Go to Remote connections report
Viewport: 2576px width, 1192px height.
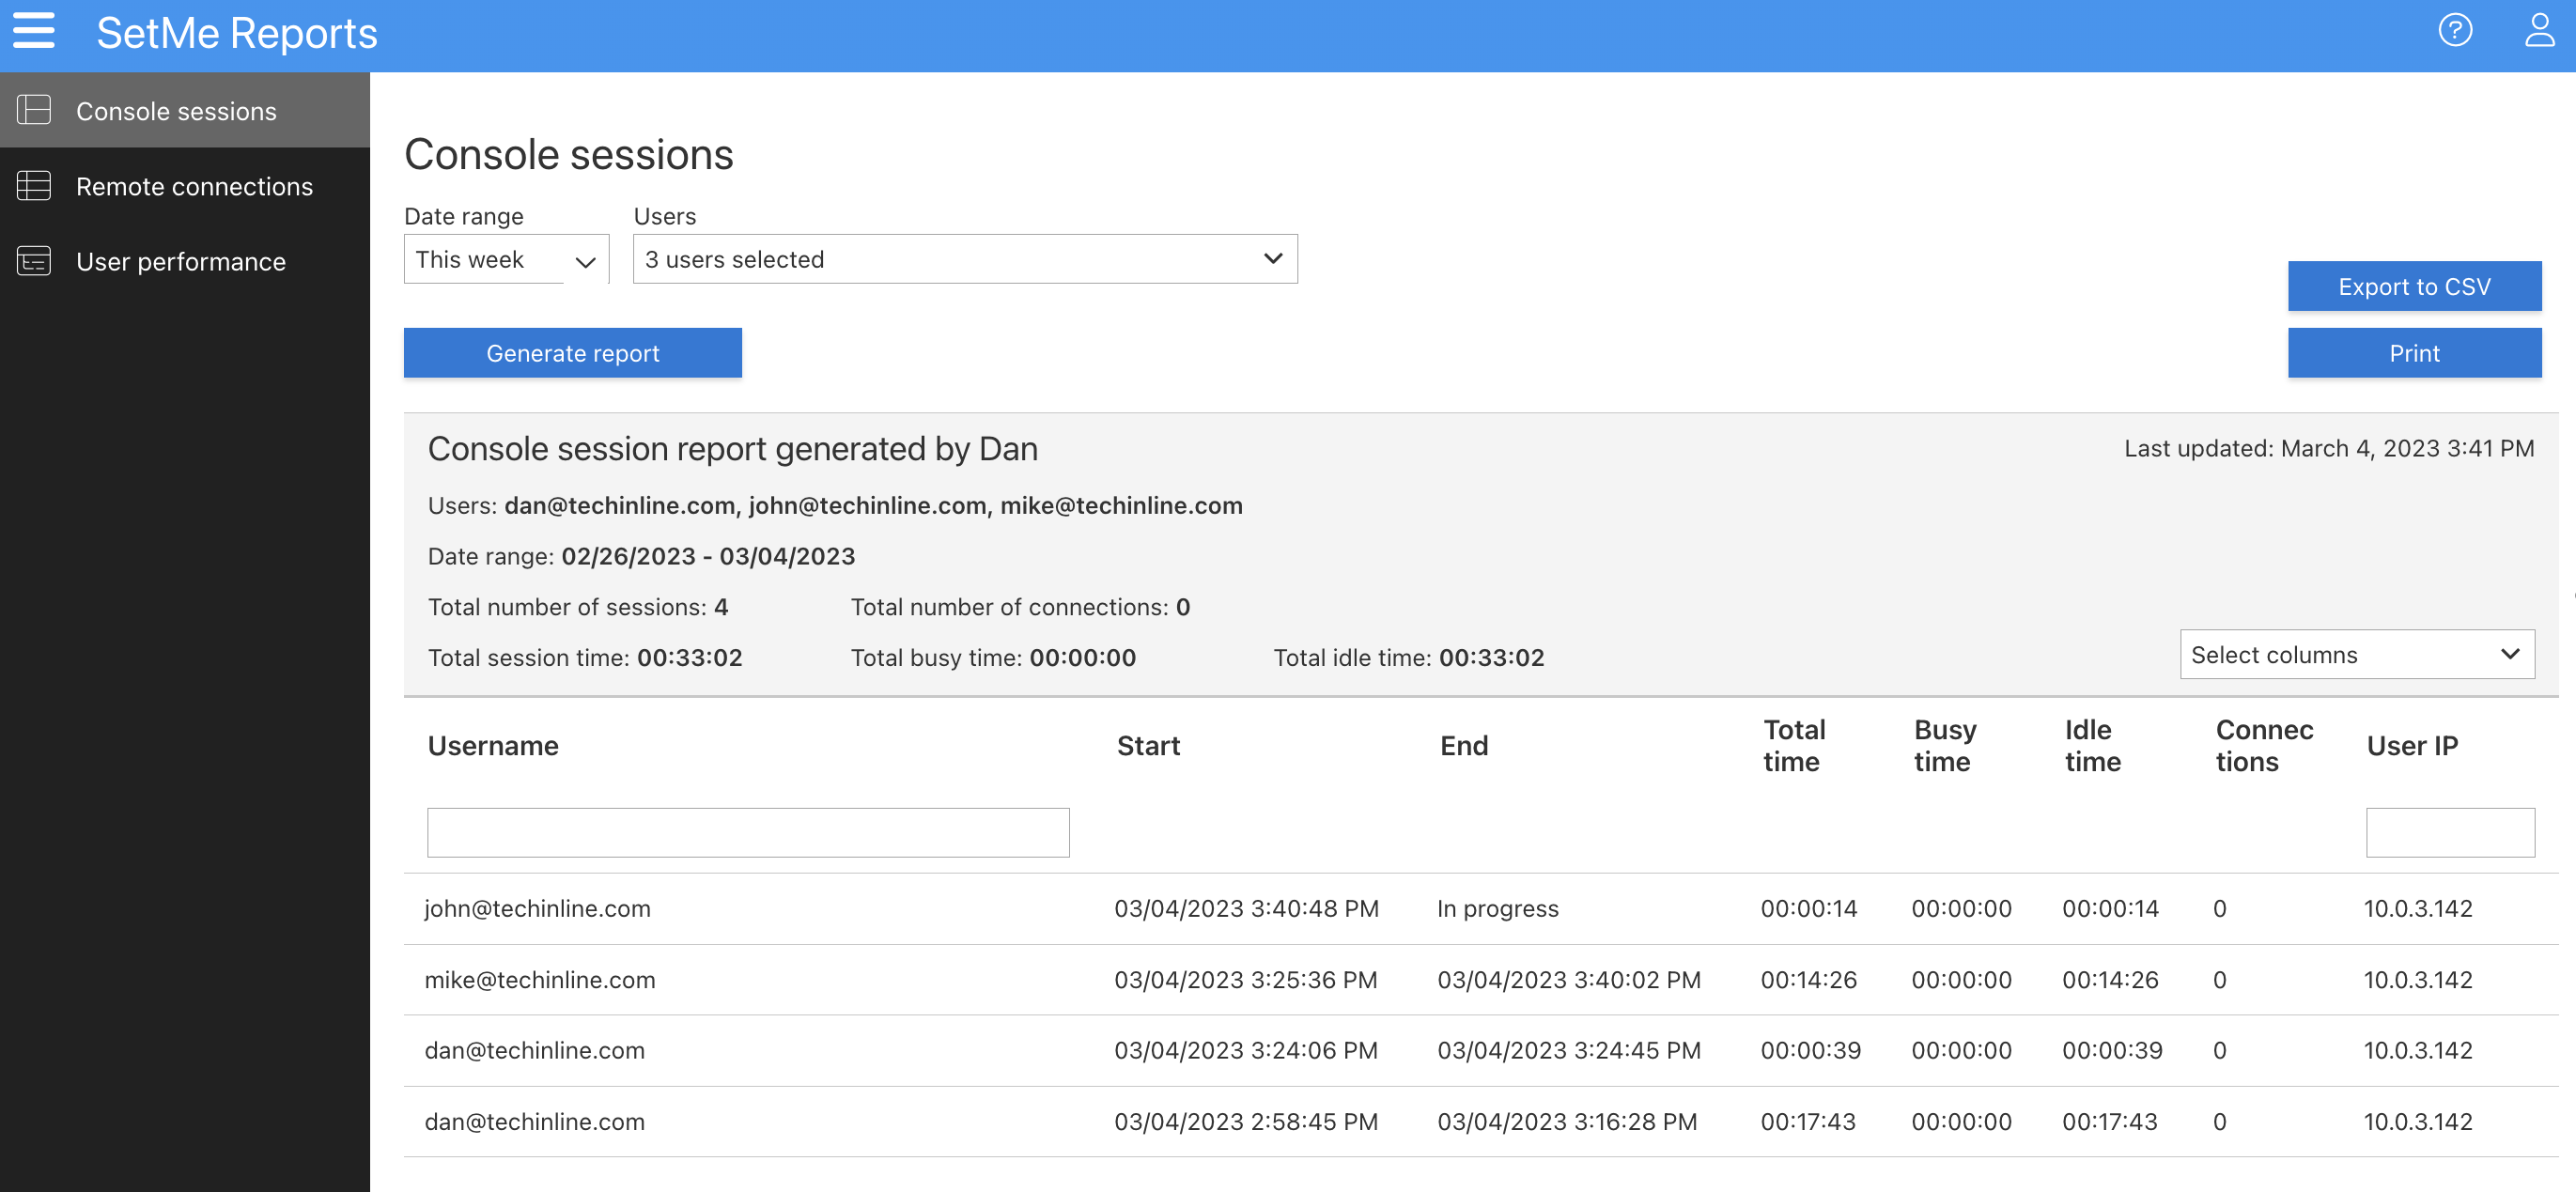194,186
